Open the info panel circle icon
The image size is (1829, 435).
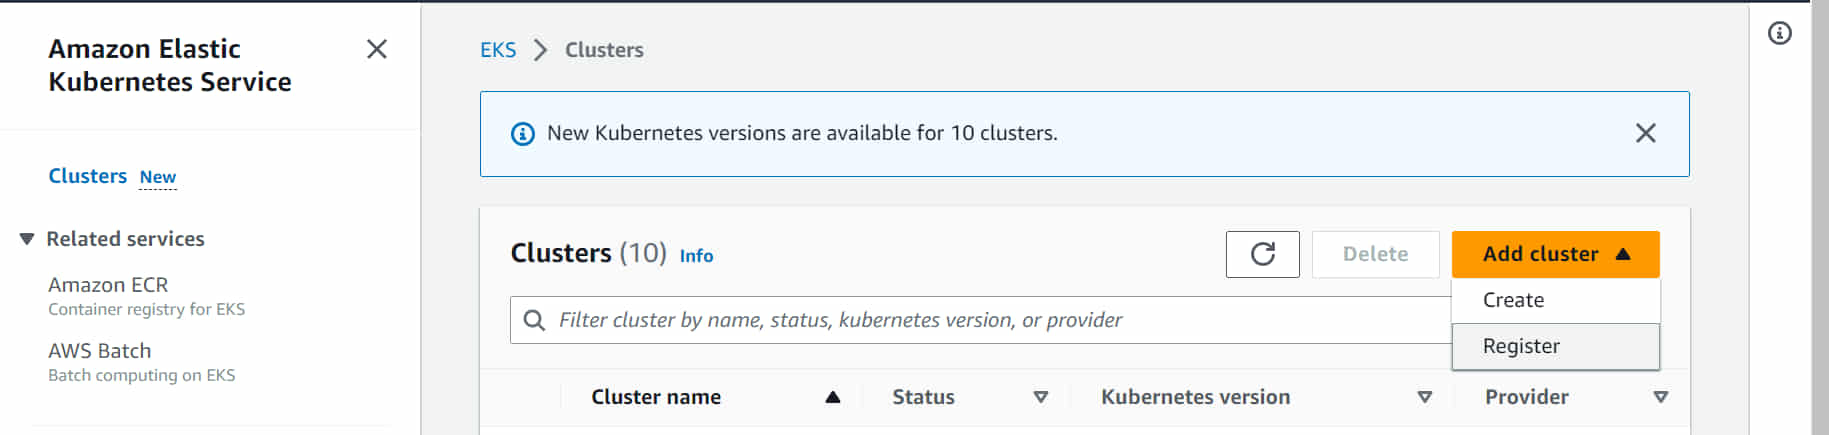pyautogui.click(x=1780, y=33)
